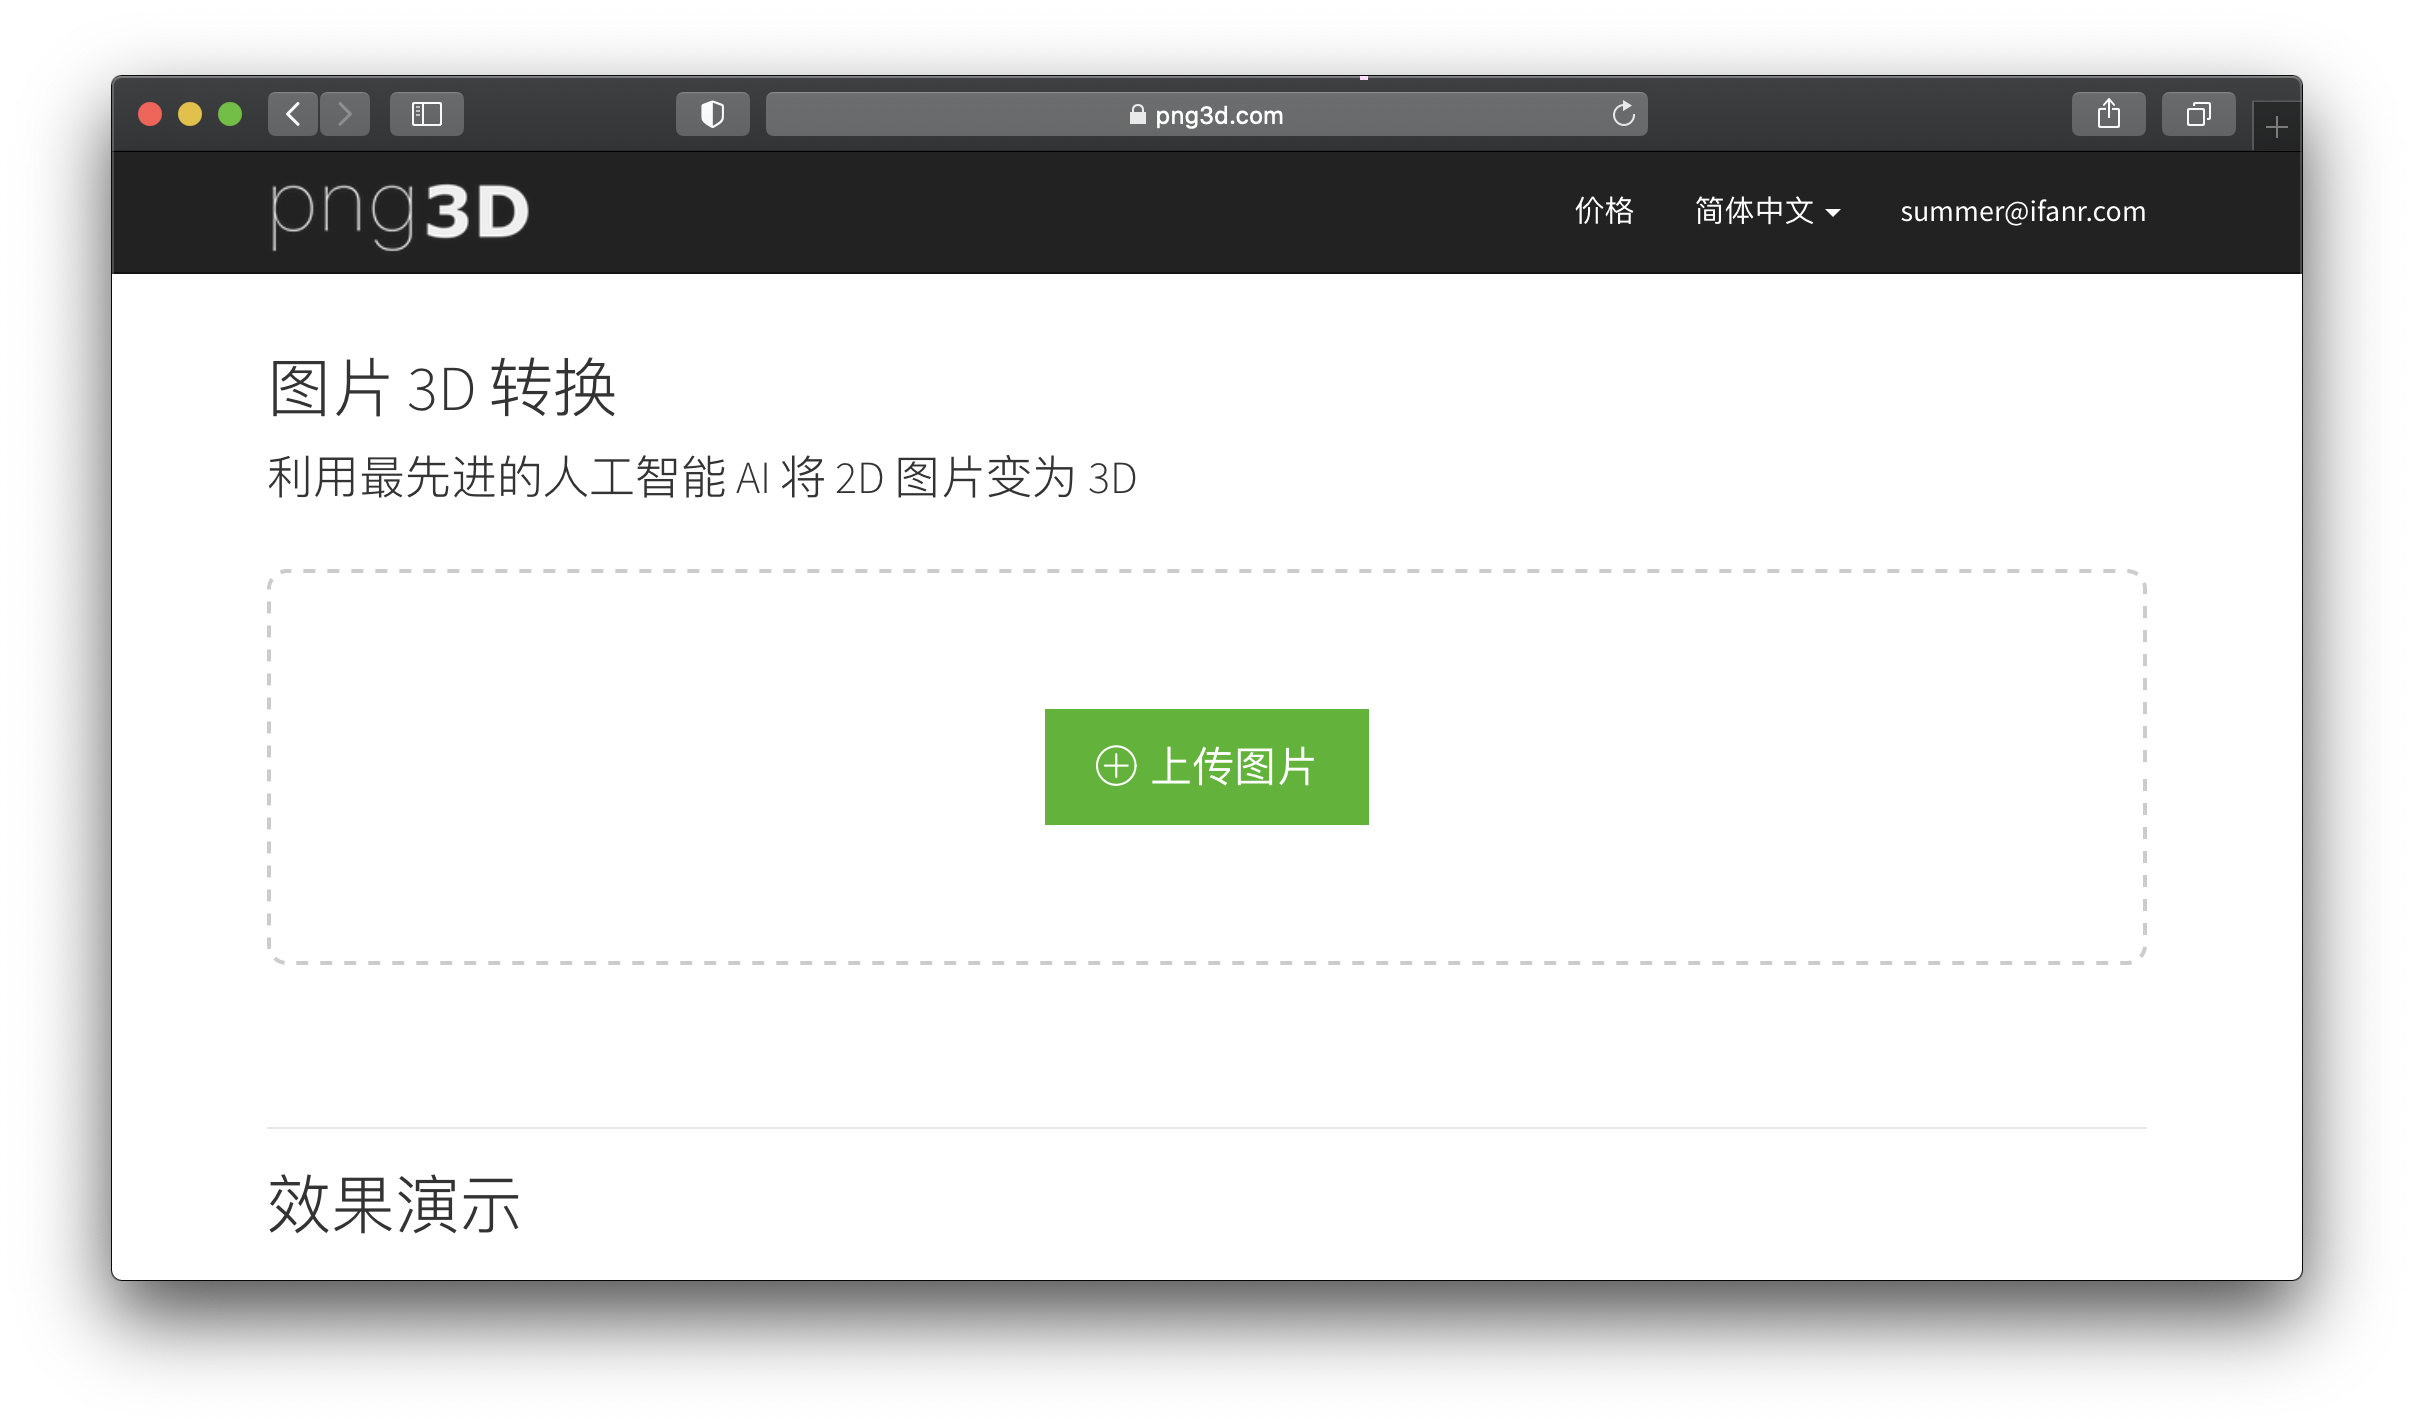The width and height of the screenshot is (2414, 1428).
Task: Open the summer@ifanr.com account menu
Action: pos(2023,211)
